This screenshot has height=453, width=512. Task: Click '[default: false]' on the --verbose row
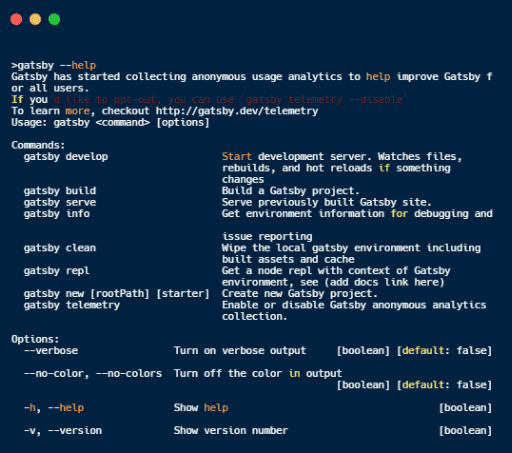(444, 351)
